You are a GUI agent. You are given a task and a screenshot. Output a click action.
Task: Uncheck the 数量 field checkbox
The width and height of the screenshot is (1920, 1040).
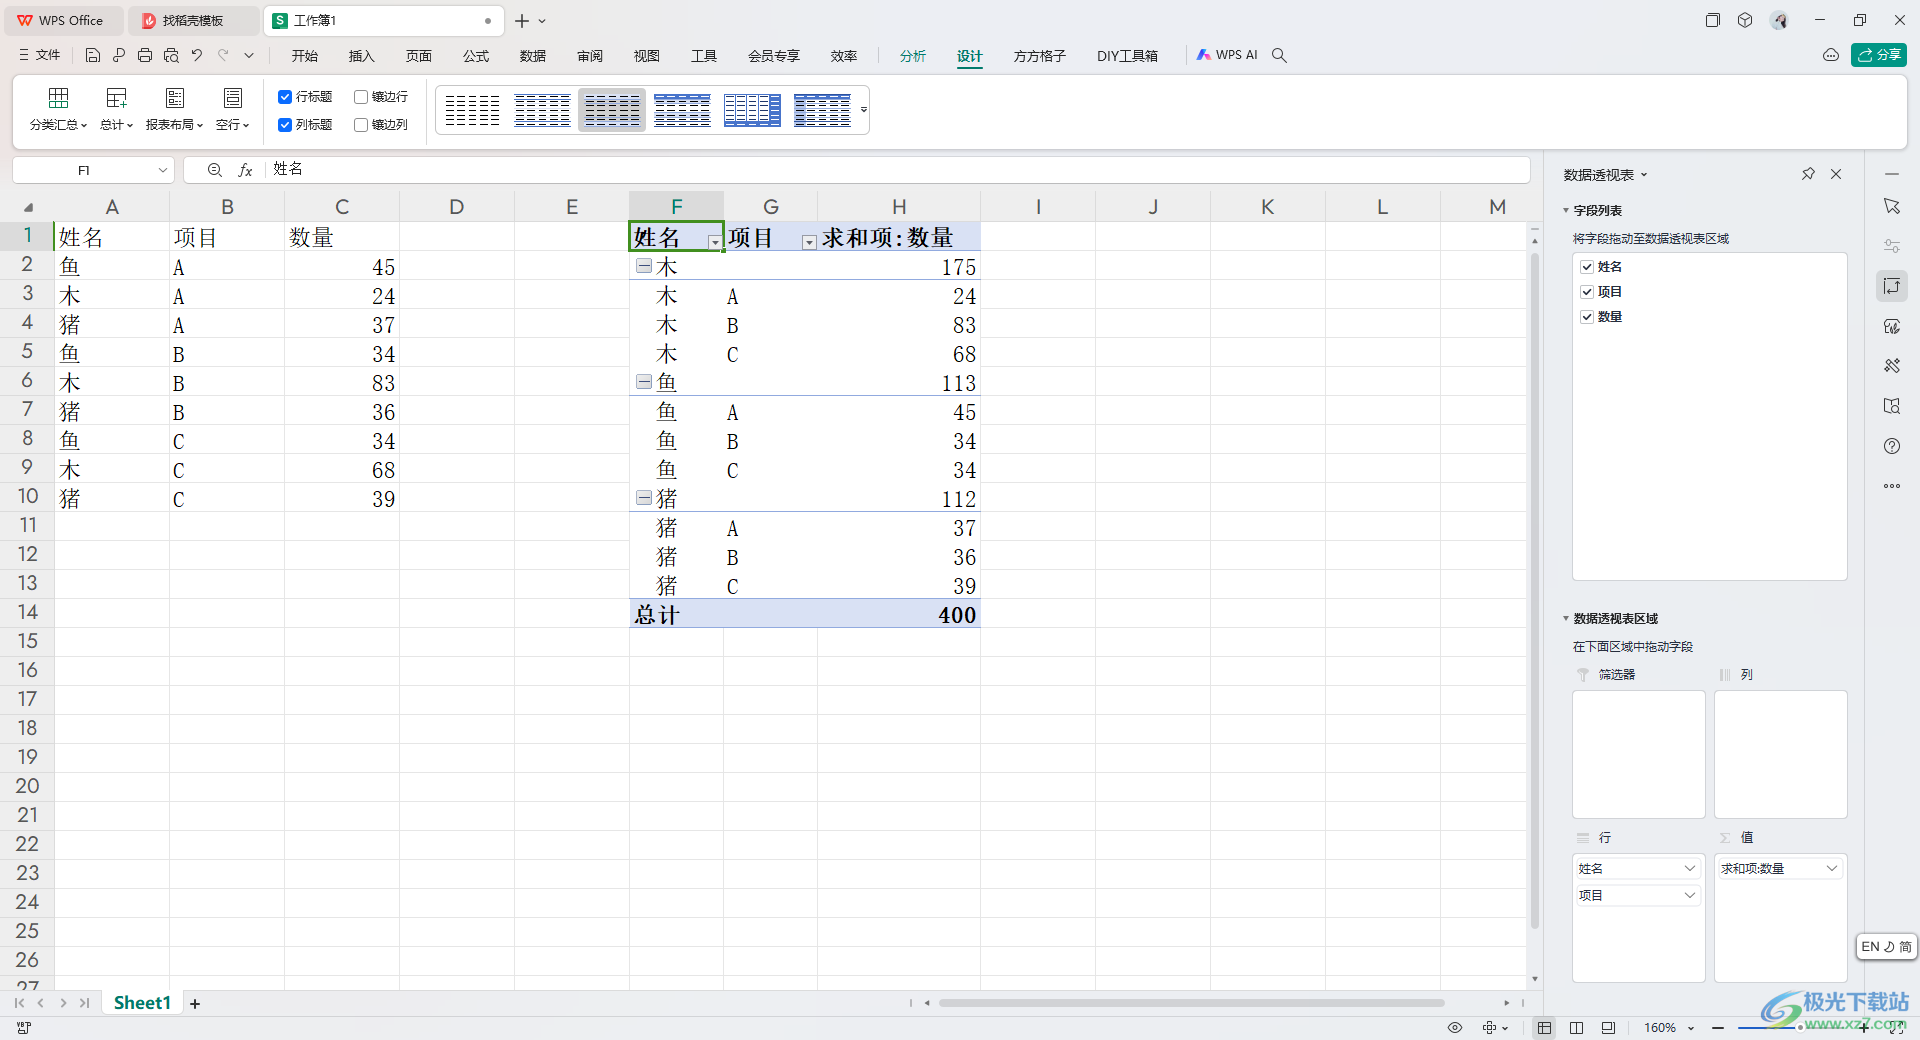pos(1587,317)
